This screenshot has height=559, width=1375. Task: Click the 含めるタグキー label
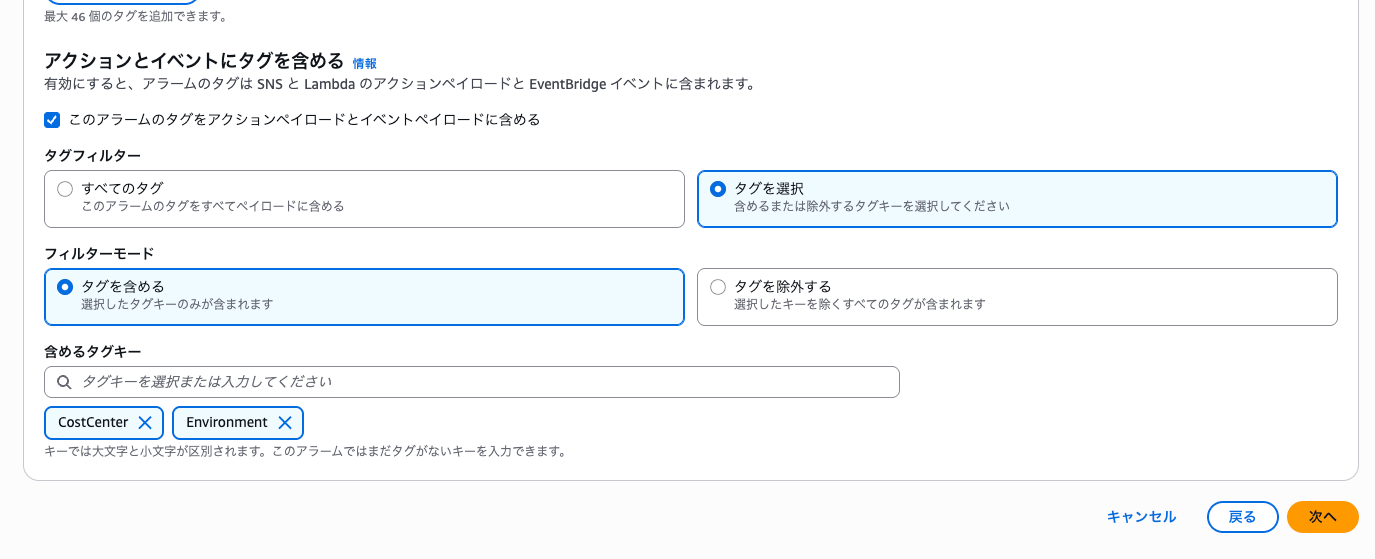(x=92, y=352)
